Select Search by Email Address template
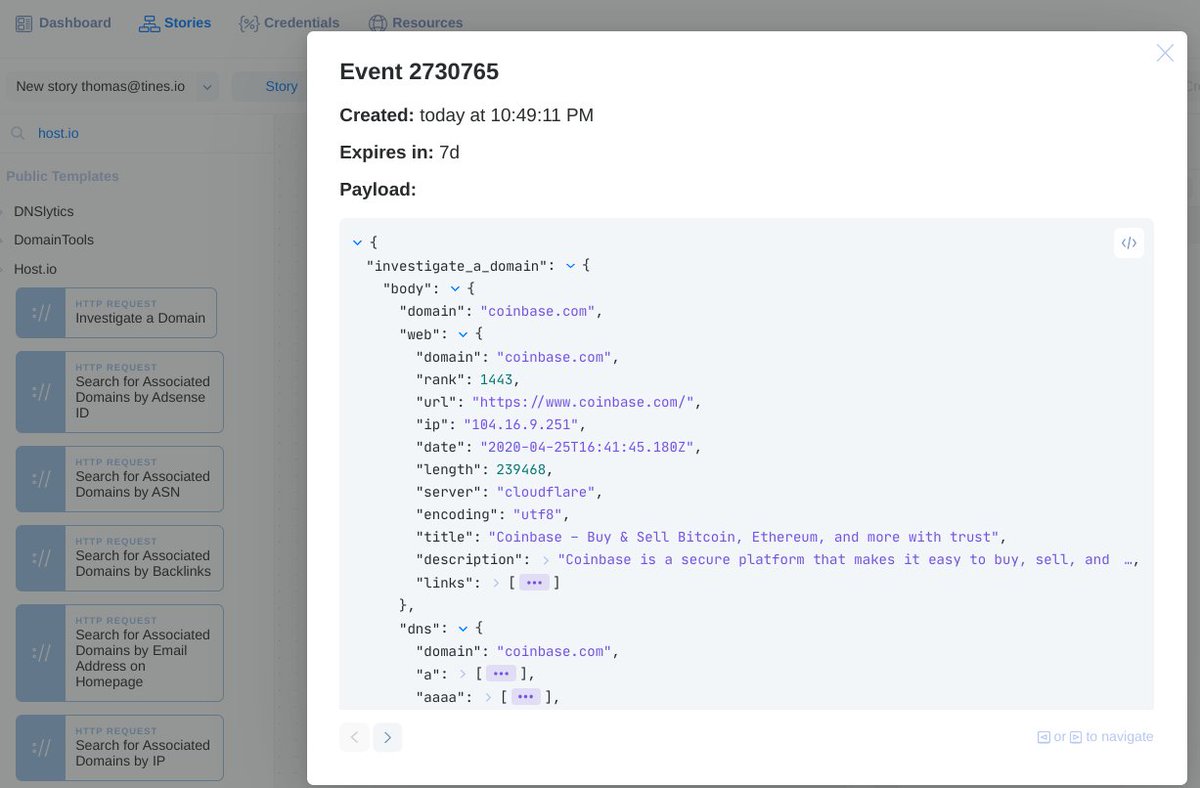This screenshot has width=1200, height=788. [x=120, y=653]
